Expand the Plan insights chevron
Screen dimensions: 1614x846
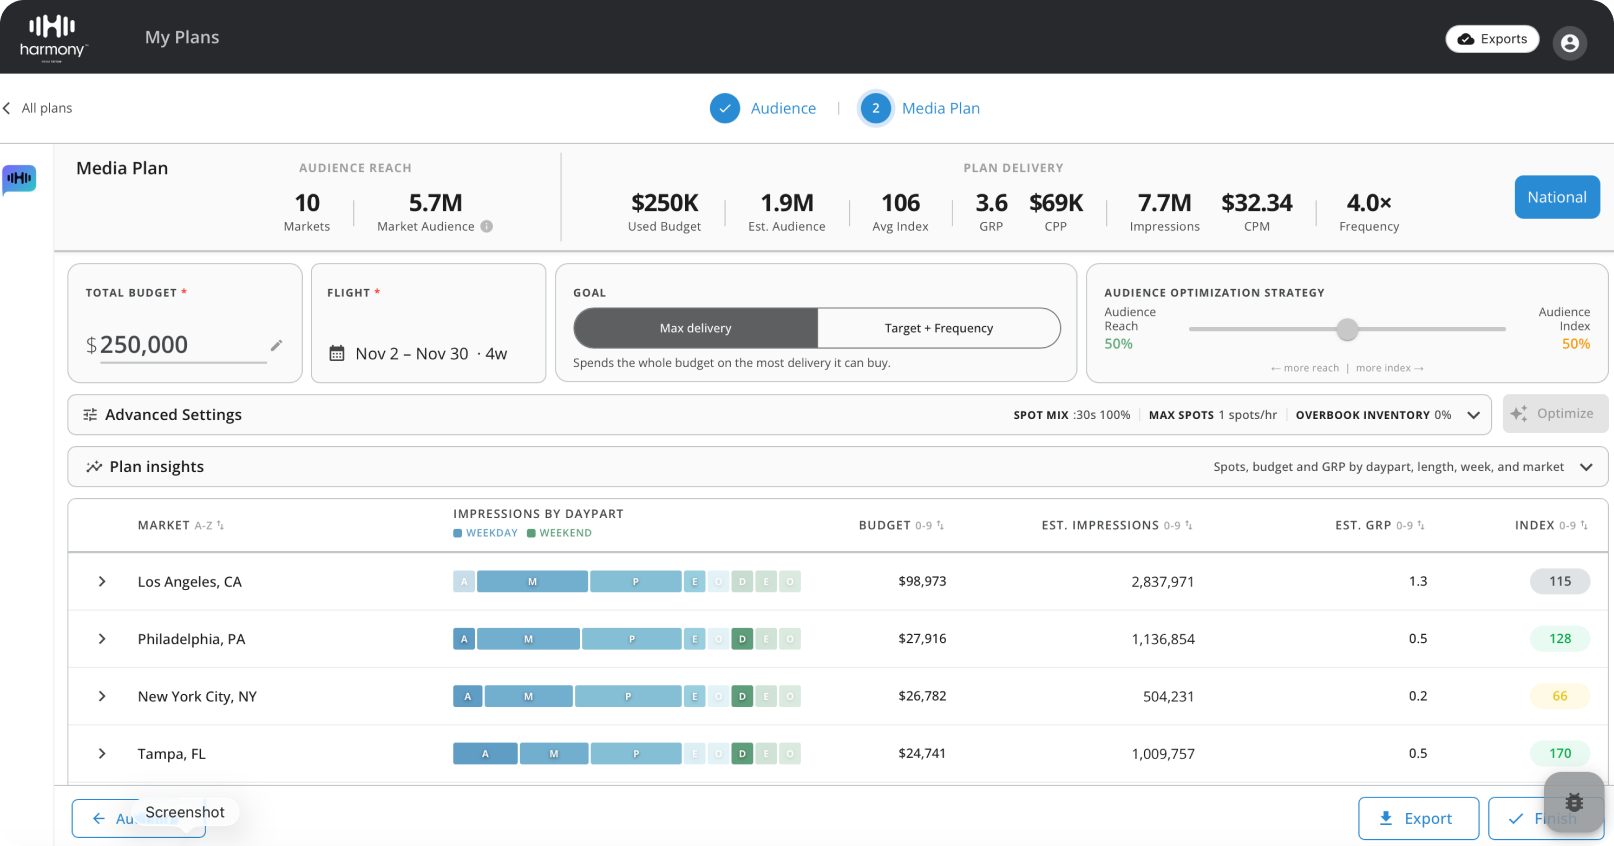1586,467
